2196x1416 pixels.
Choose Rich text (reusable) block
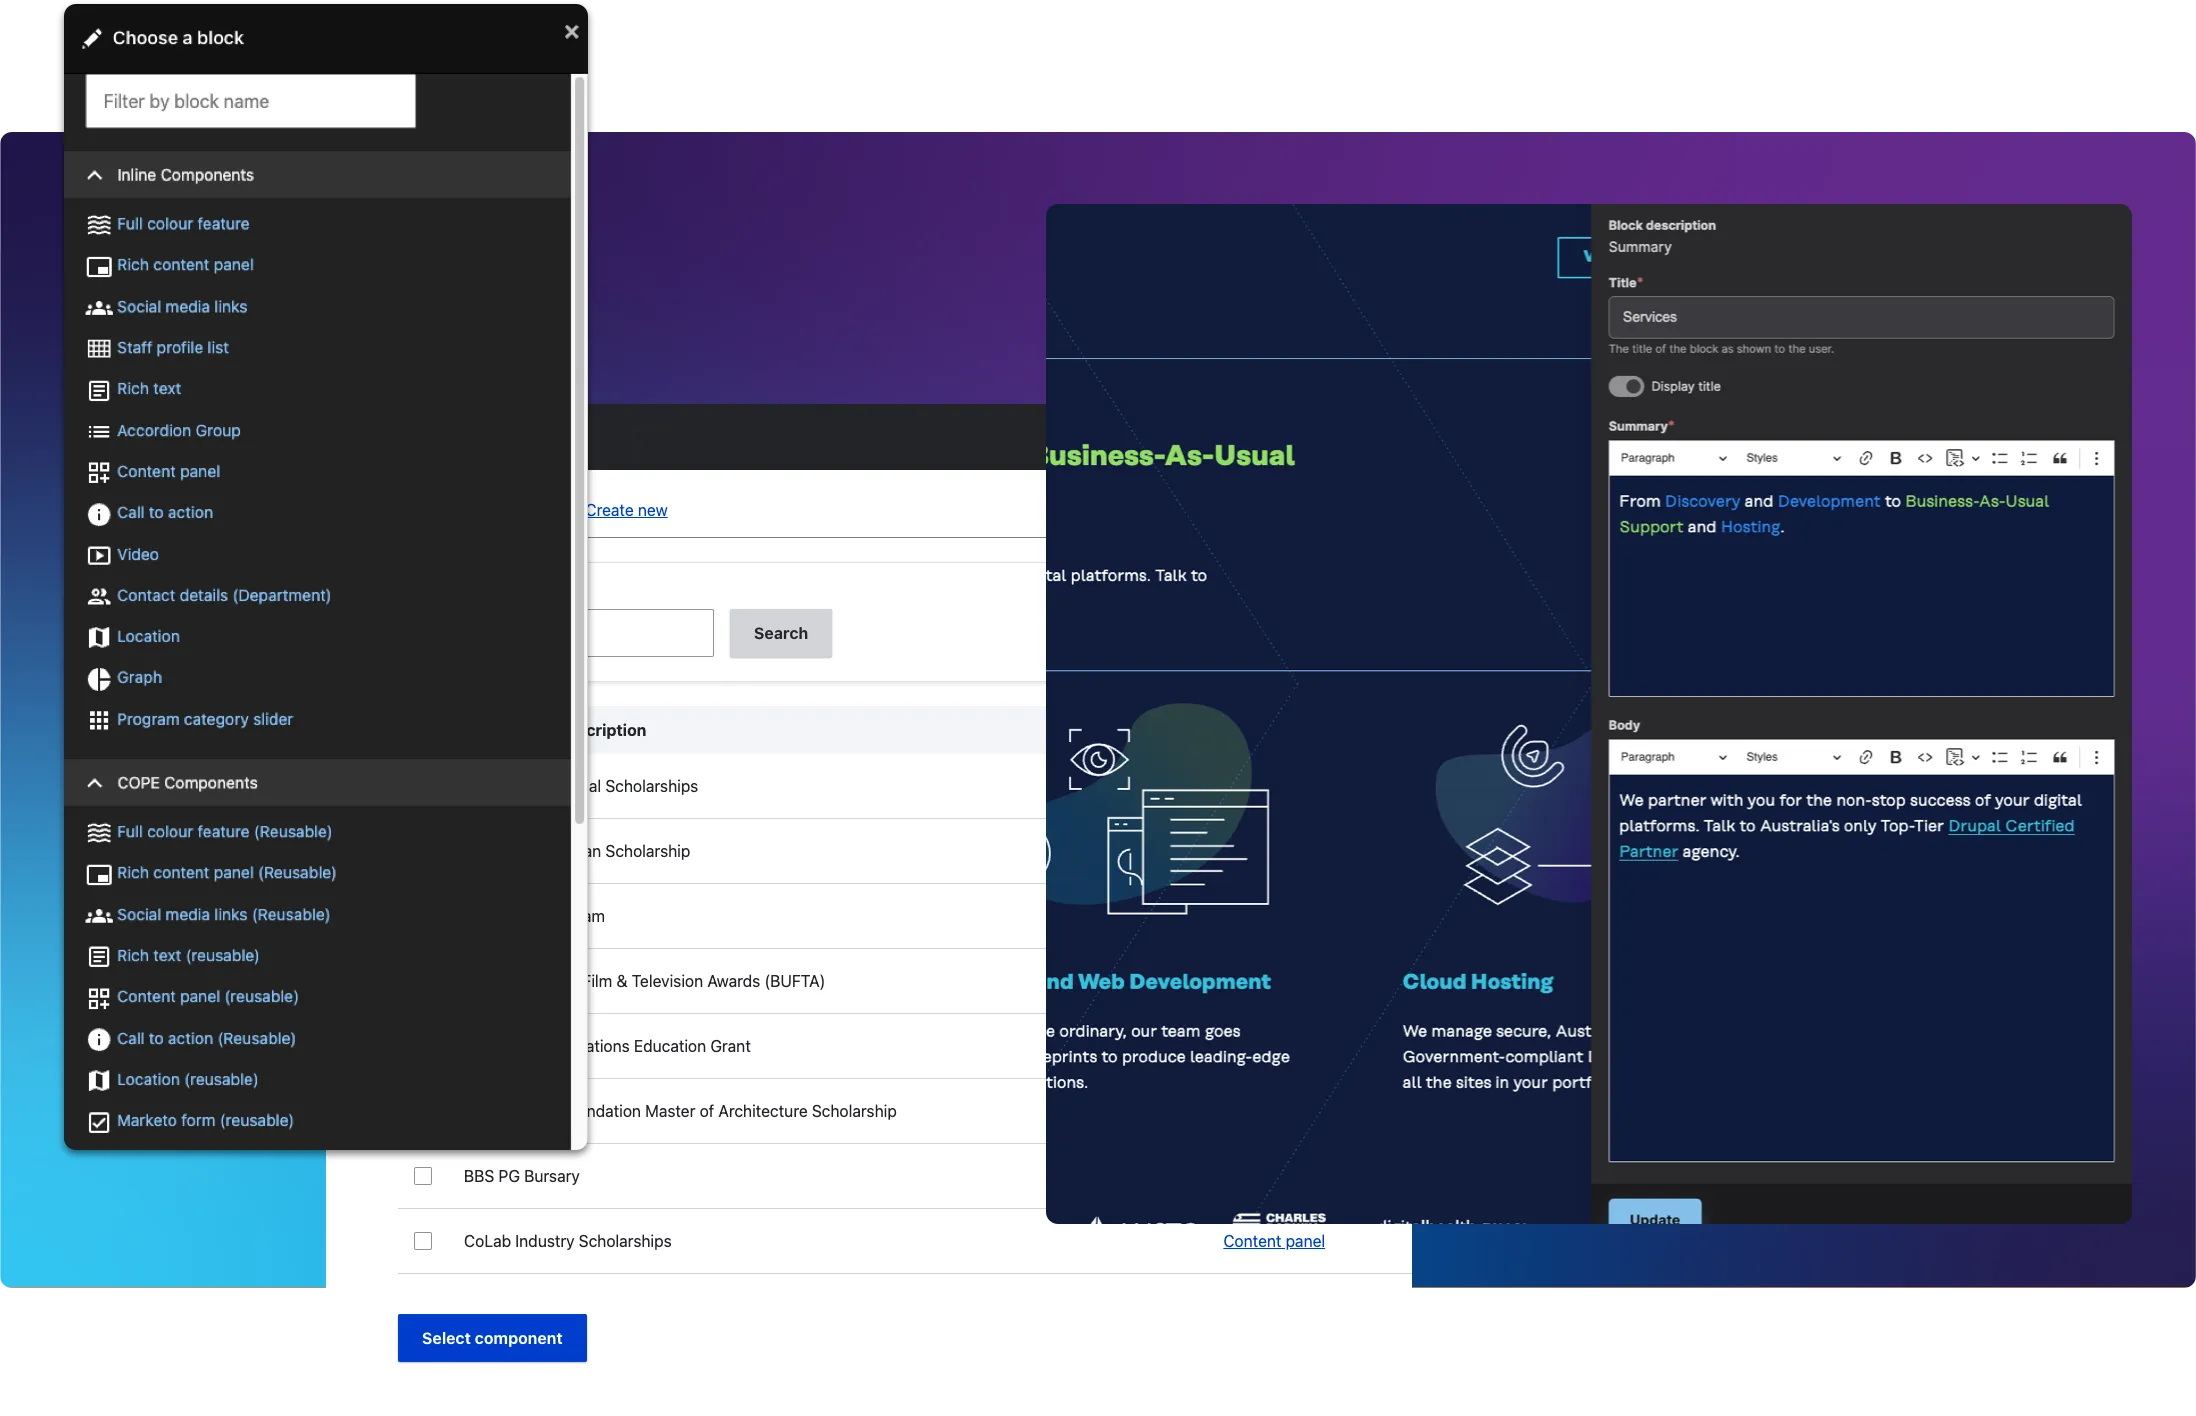point(188,956)
